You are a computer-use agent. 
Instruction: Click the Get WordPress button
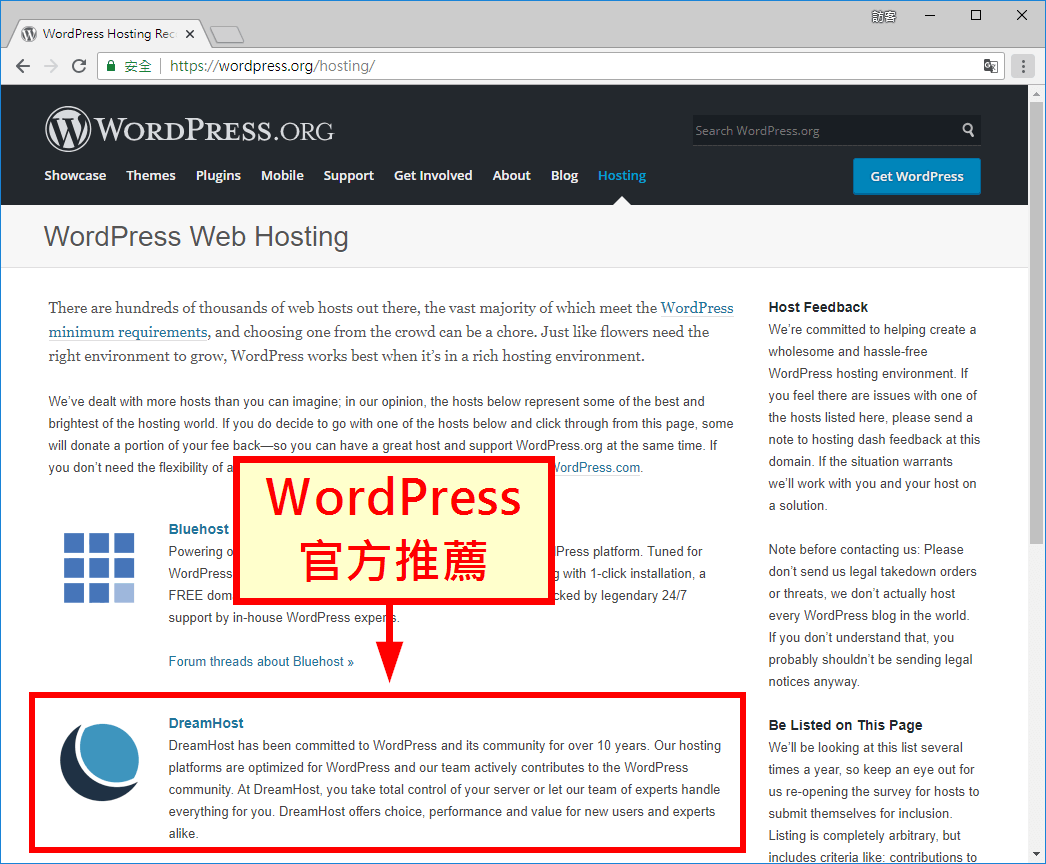coord(916,176)
